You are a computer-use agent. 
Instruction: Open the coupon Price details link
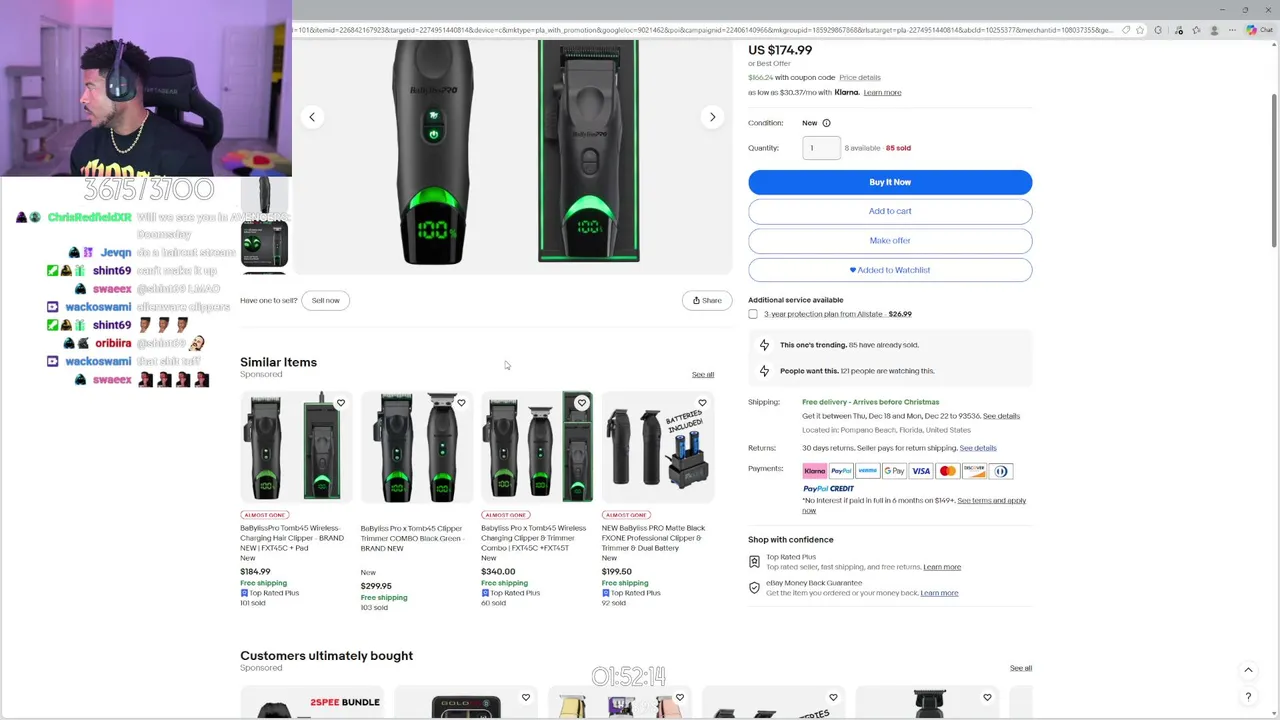click(860, 77)
